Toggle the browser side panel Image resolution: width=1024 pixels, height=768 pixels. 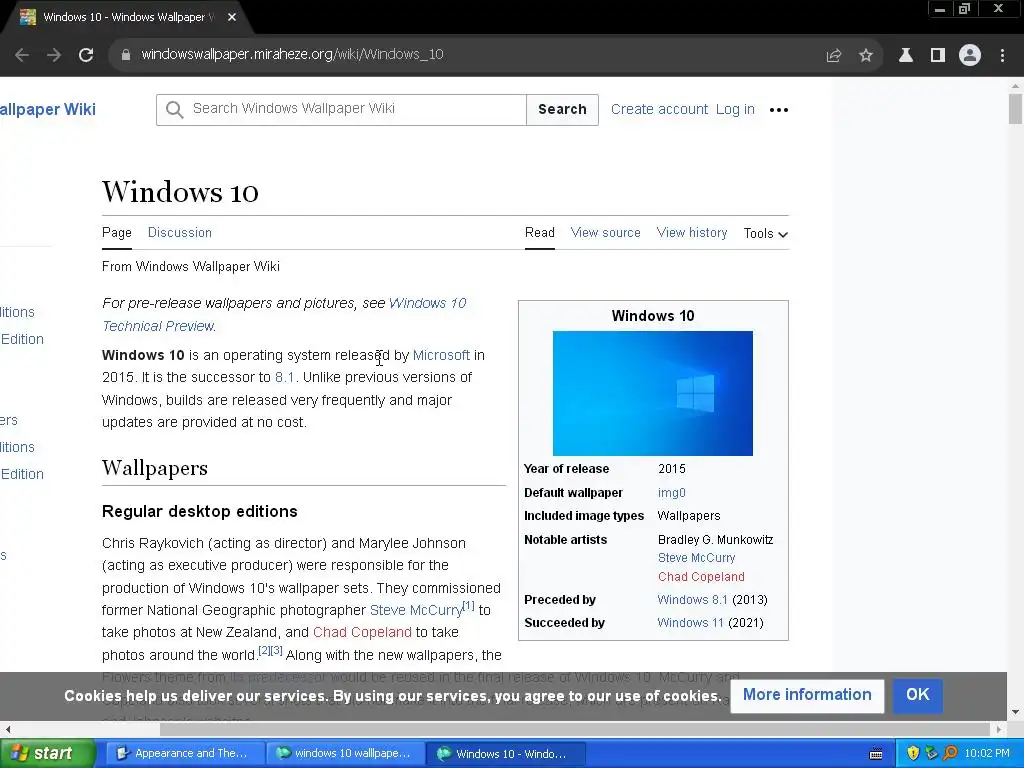click(x=938, y=56)
